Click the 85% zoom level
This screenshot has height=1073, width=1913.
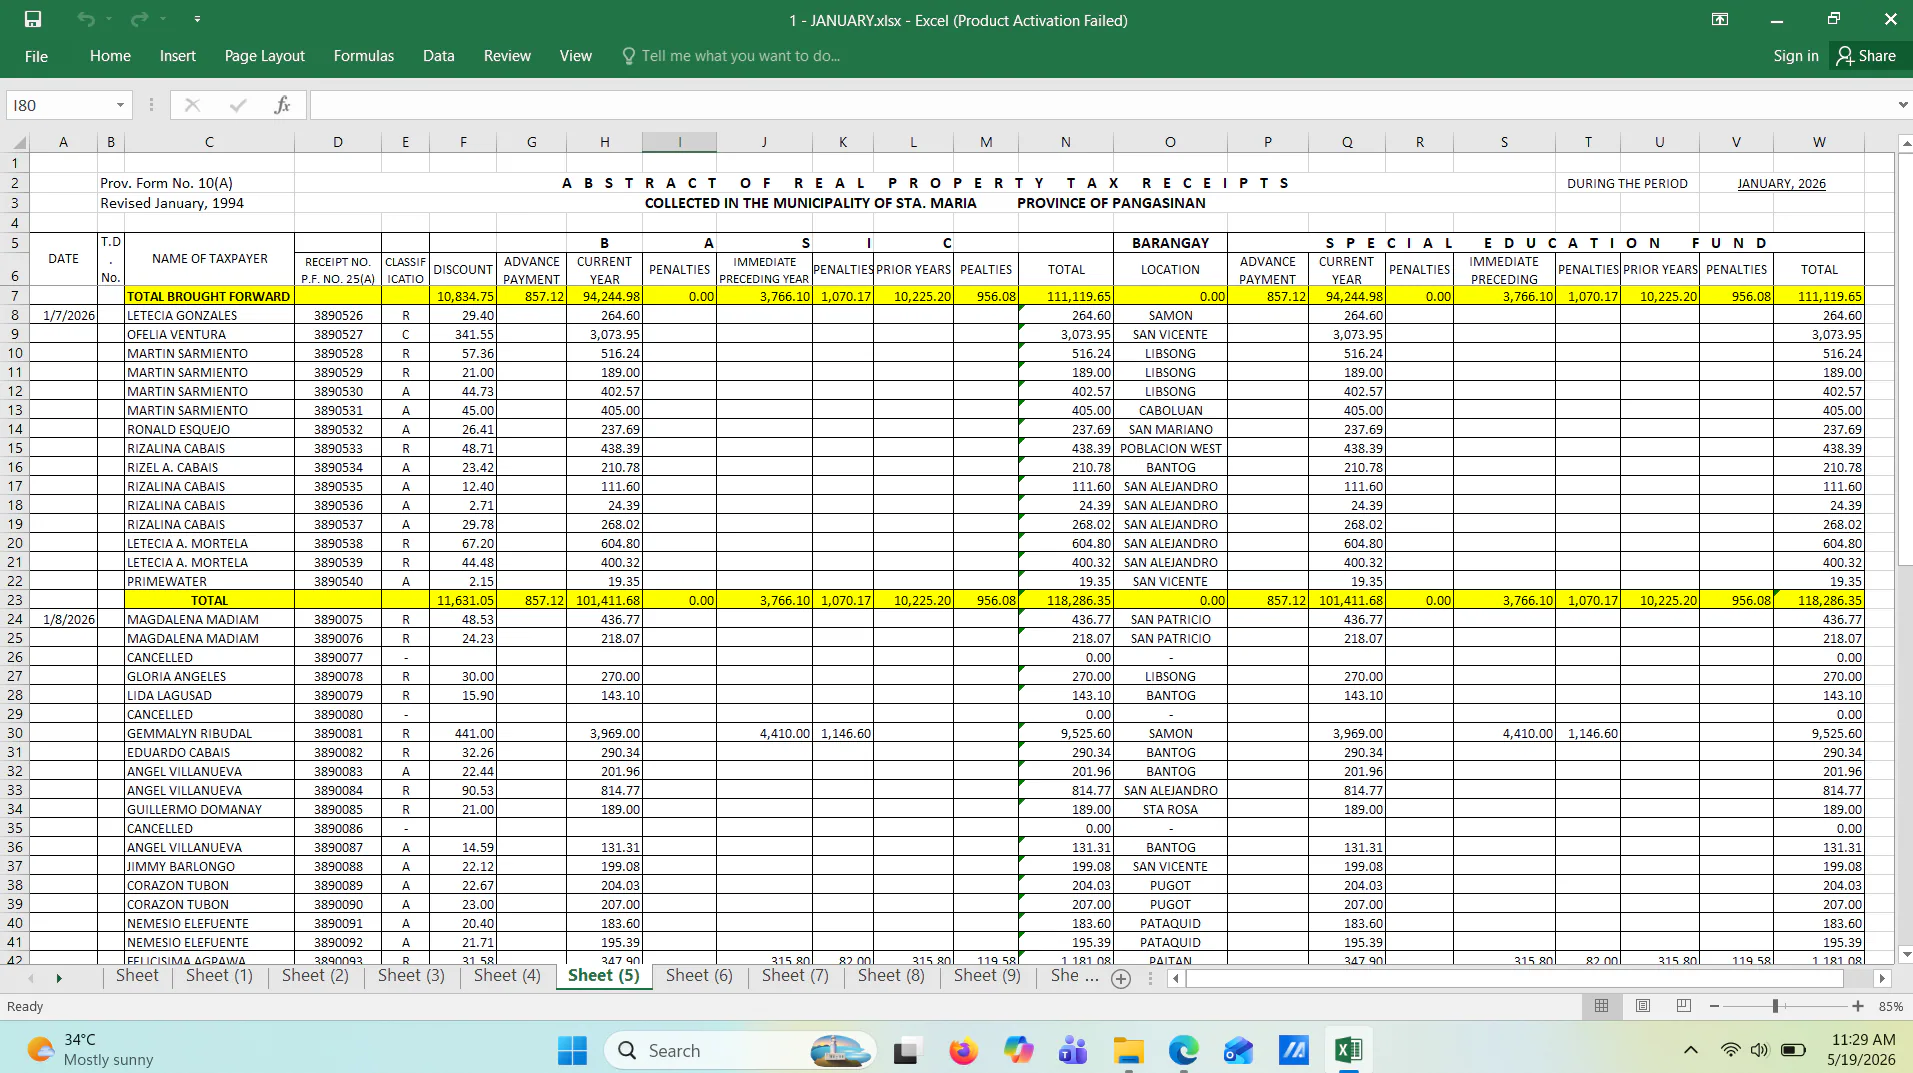[x=1890, y=1007]
